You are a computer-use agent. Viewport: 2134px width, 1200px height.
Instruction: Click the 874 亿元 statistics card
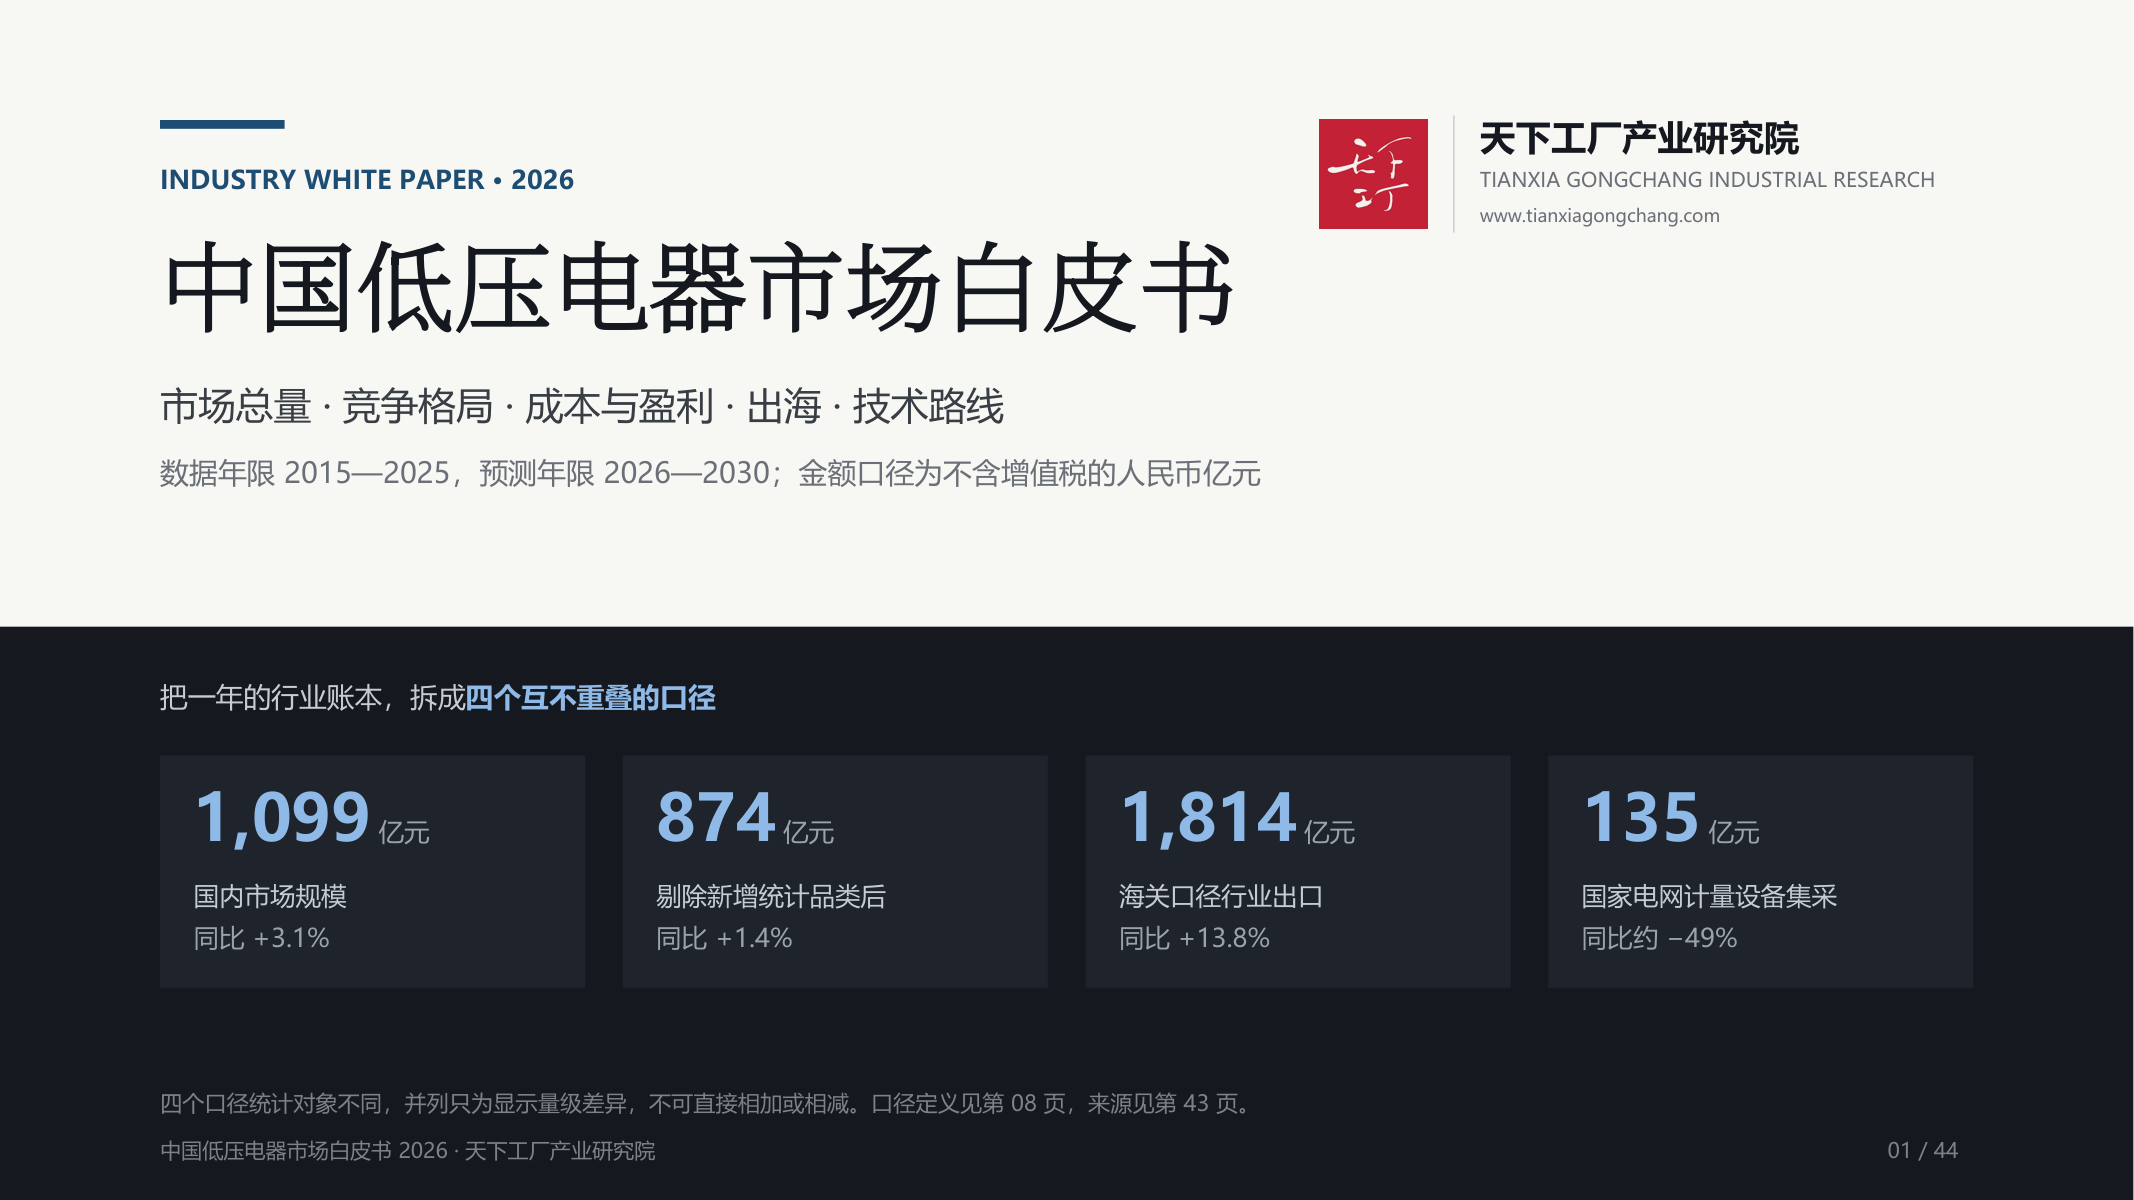[835, 871]
